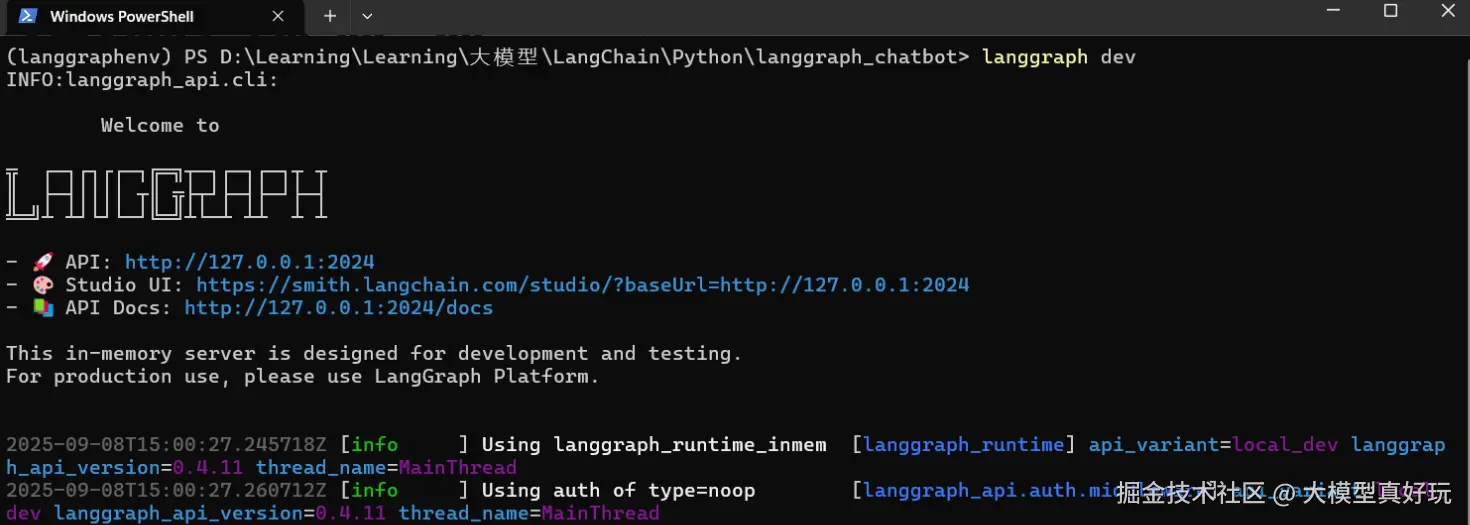This screenshot has height=525, width=1470.
Task: Open the new tab profile dropdown
Action: point(367,16)
